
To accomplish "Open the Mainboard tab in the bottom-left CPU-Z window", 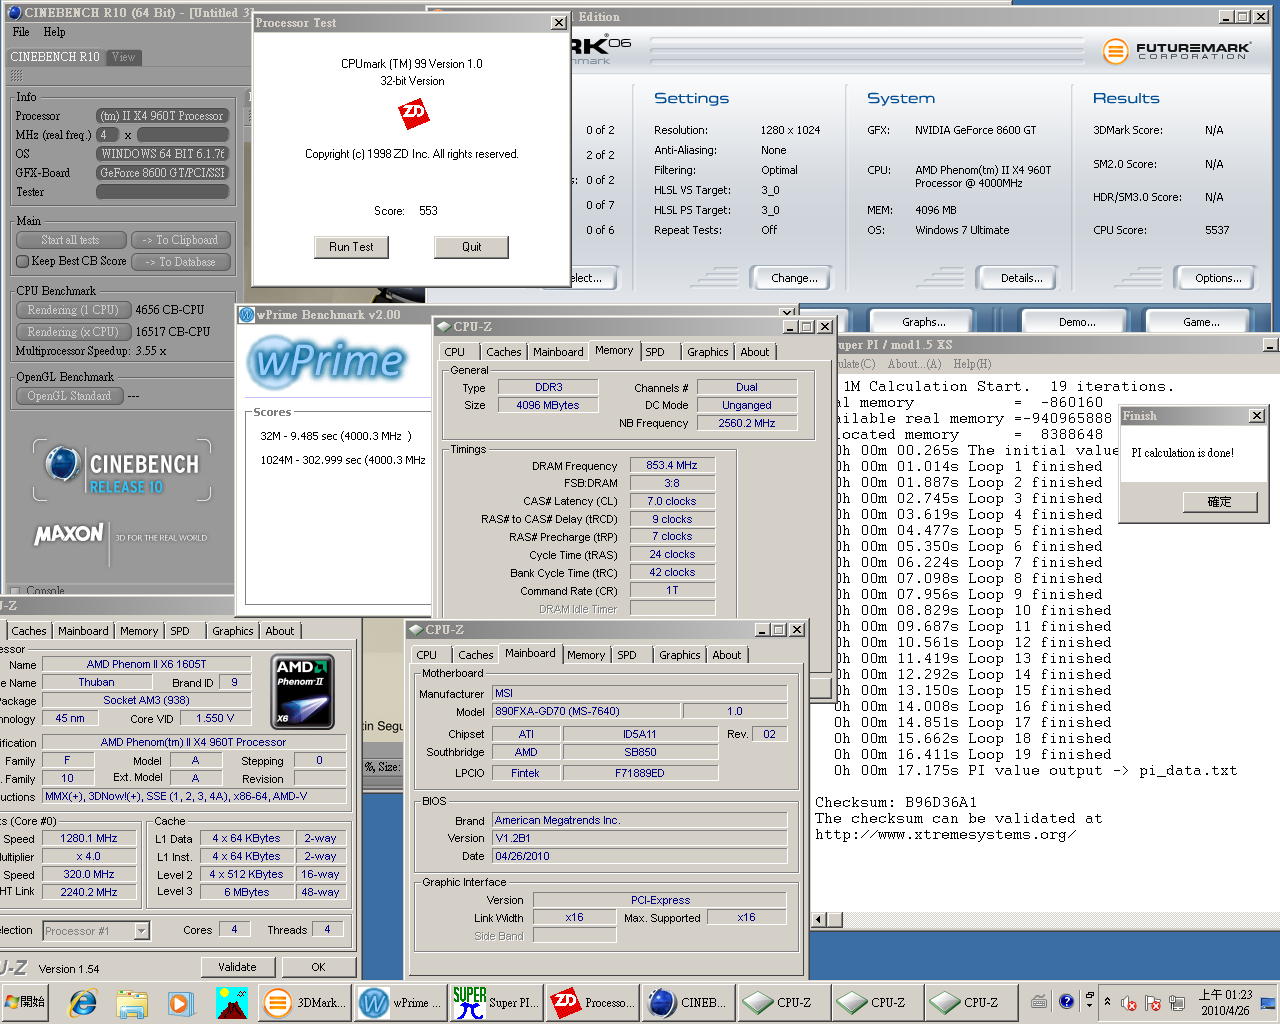I will (83, 631).
